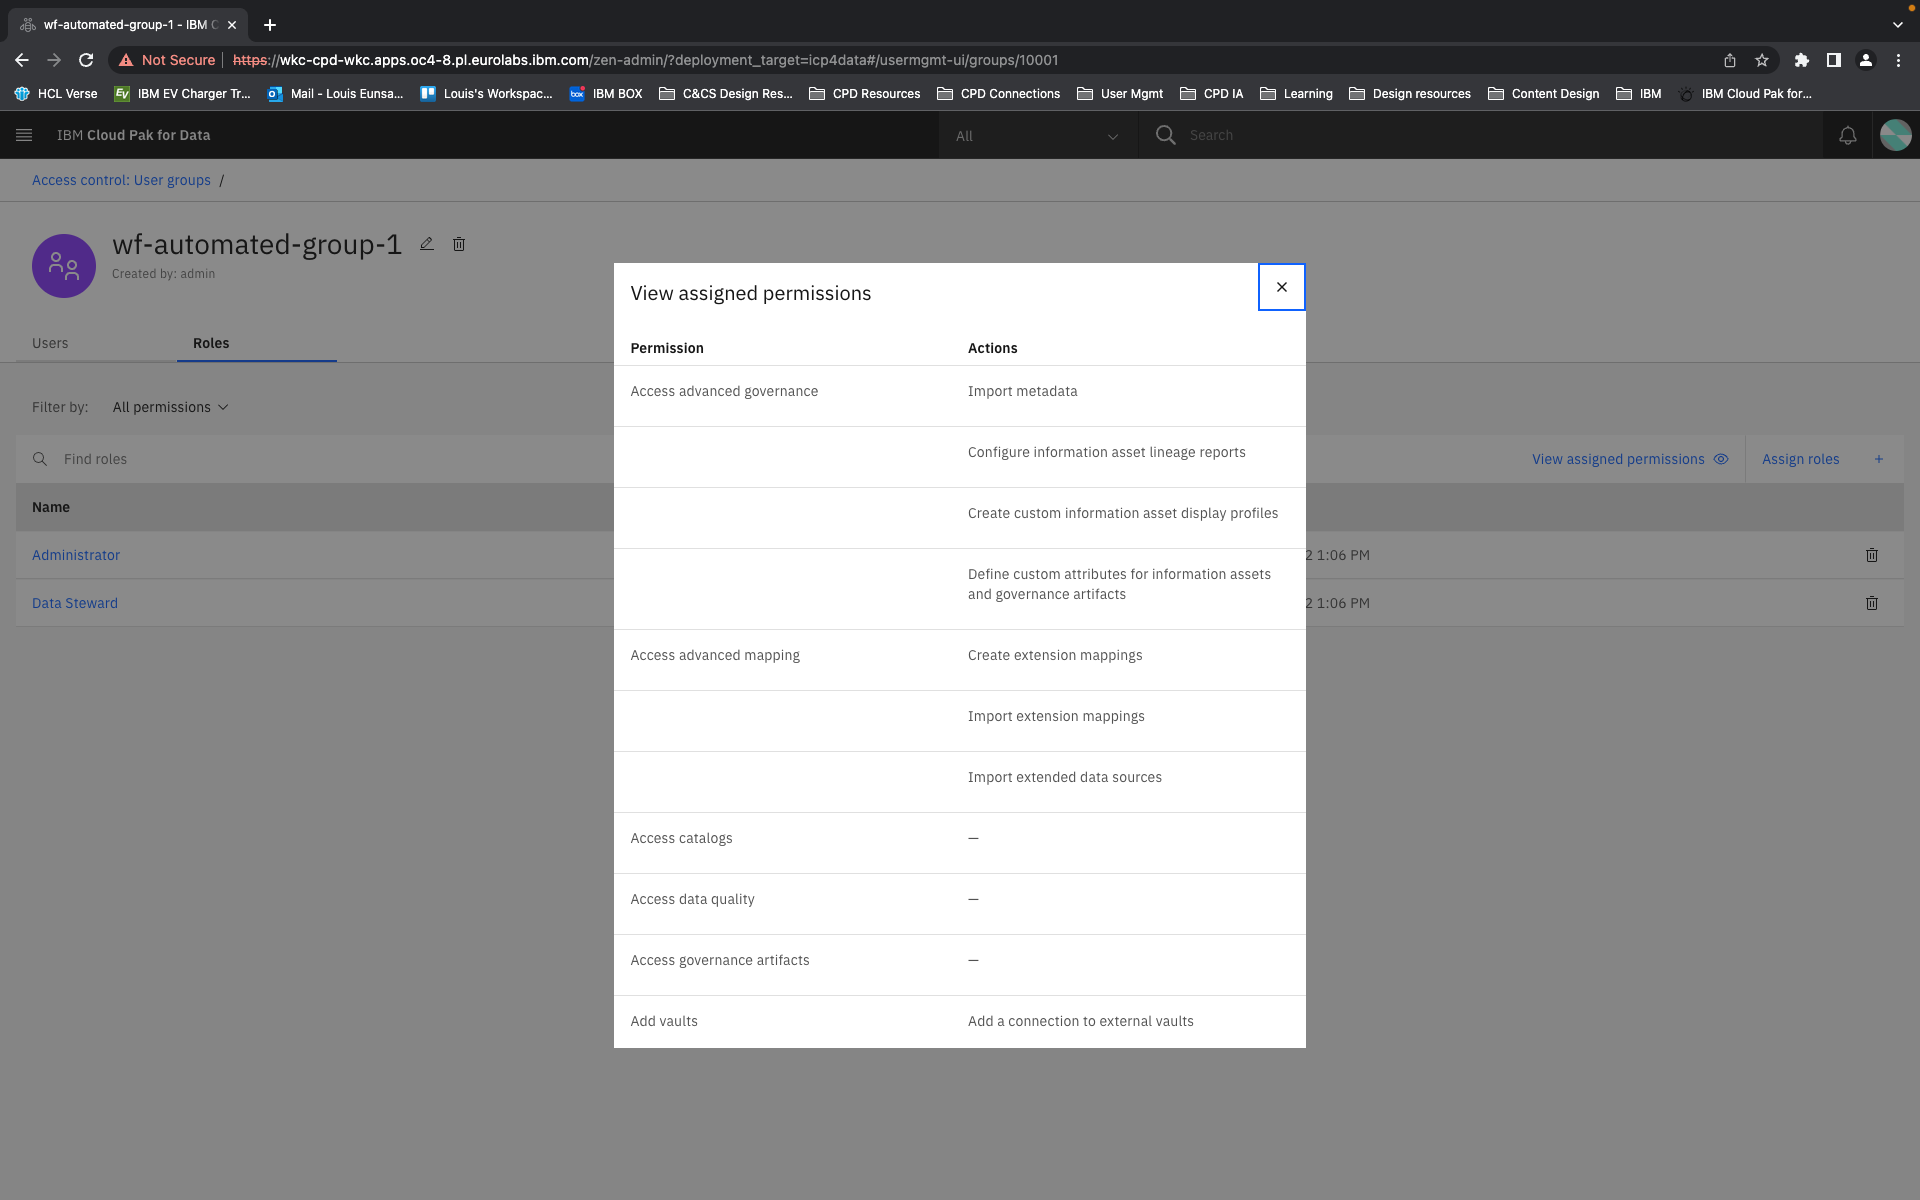Open the C&CS Design Res bookmark folder
This screenshot has width=1920, height=1200.
pyautogui.click(x=726, y=94)
